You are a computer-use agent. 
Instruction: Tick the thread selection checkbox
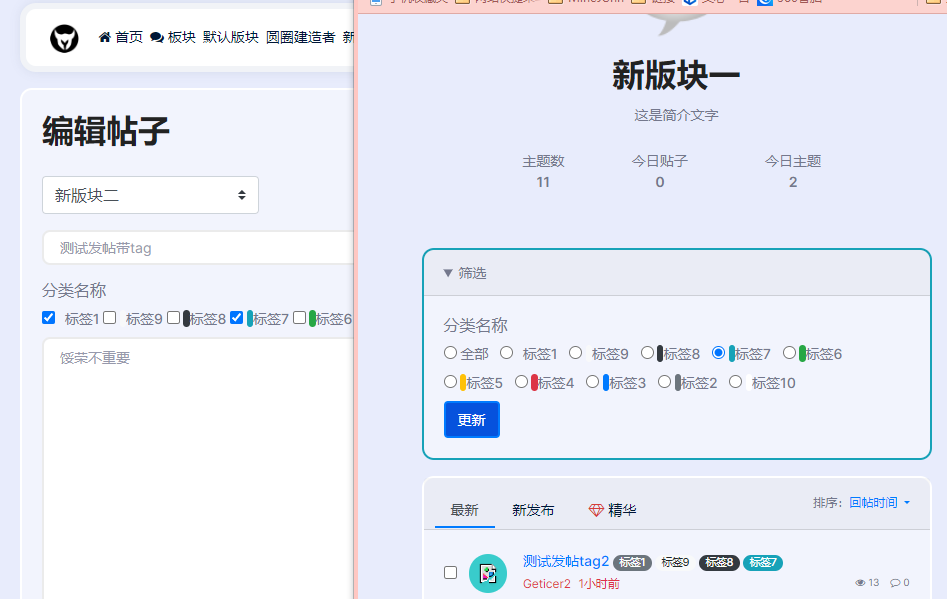point(450,572)
